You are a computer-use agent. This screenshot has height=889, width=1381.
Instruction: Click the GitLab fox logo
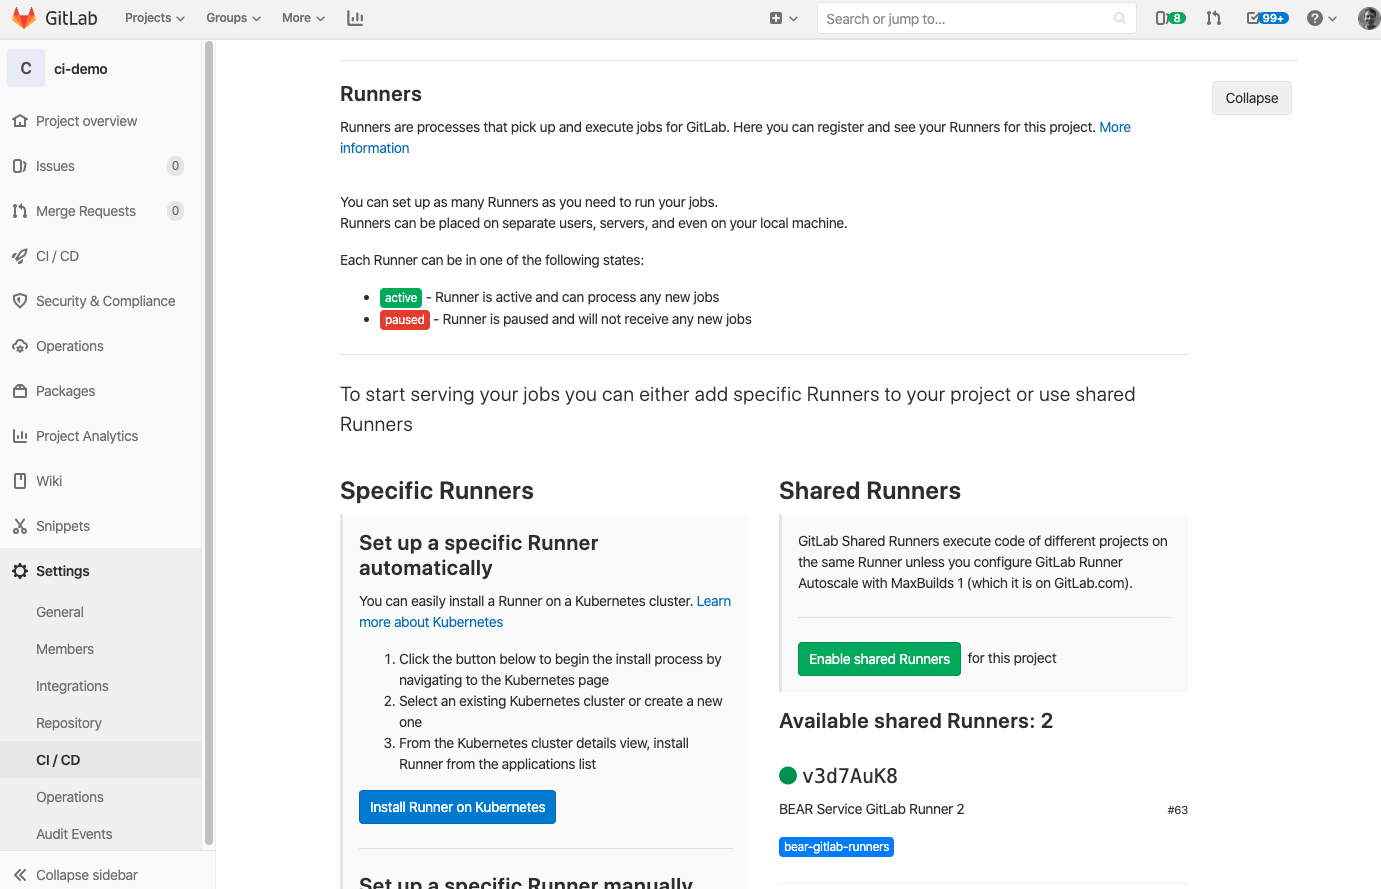24,18
